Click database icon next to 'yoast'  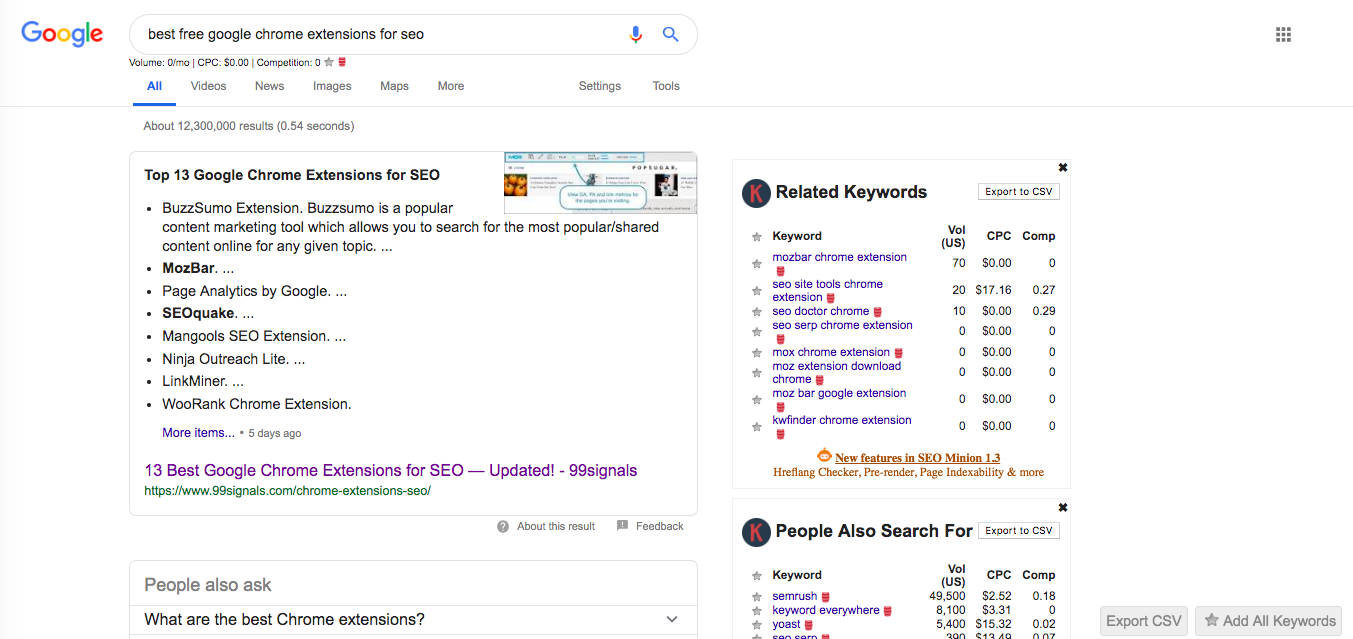810,625
